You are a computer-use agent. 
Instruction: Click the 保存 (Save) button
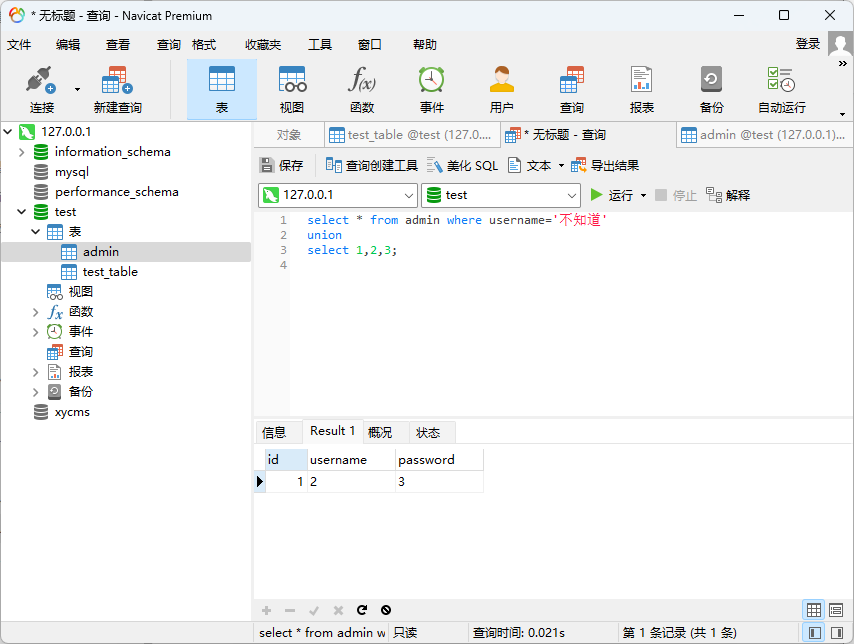pyautogui.click(x=281, y=166)
